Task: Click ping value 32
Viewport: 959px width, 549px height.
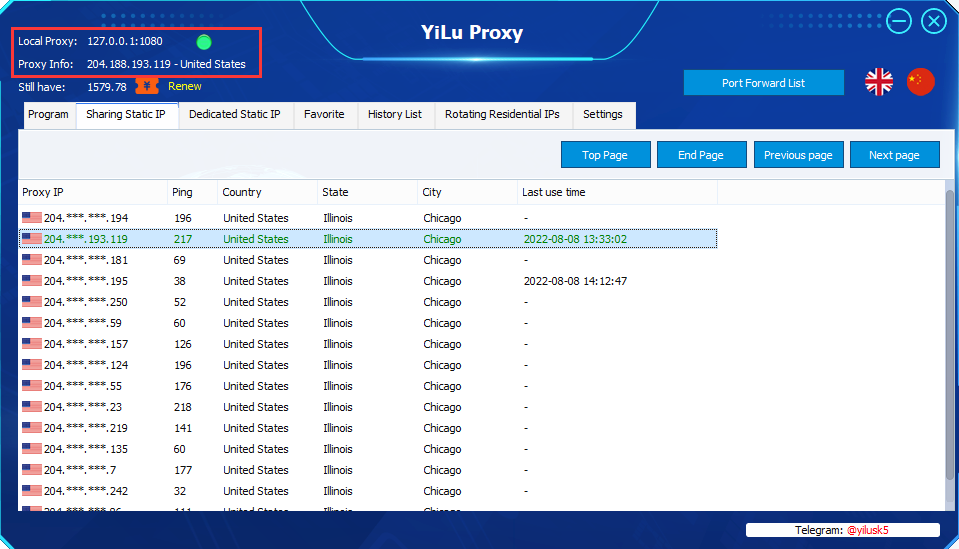Action: click(x=179, y=491)
